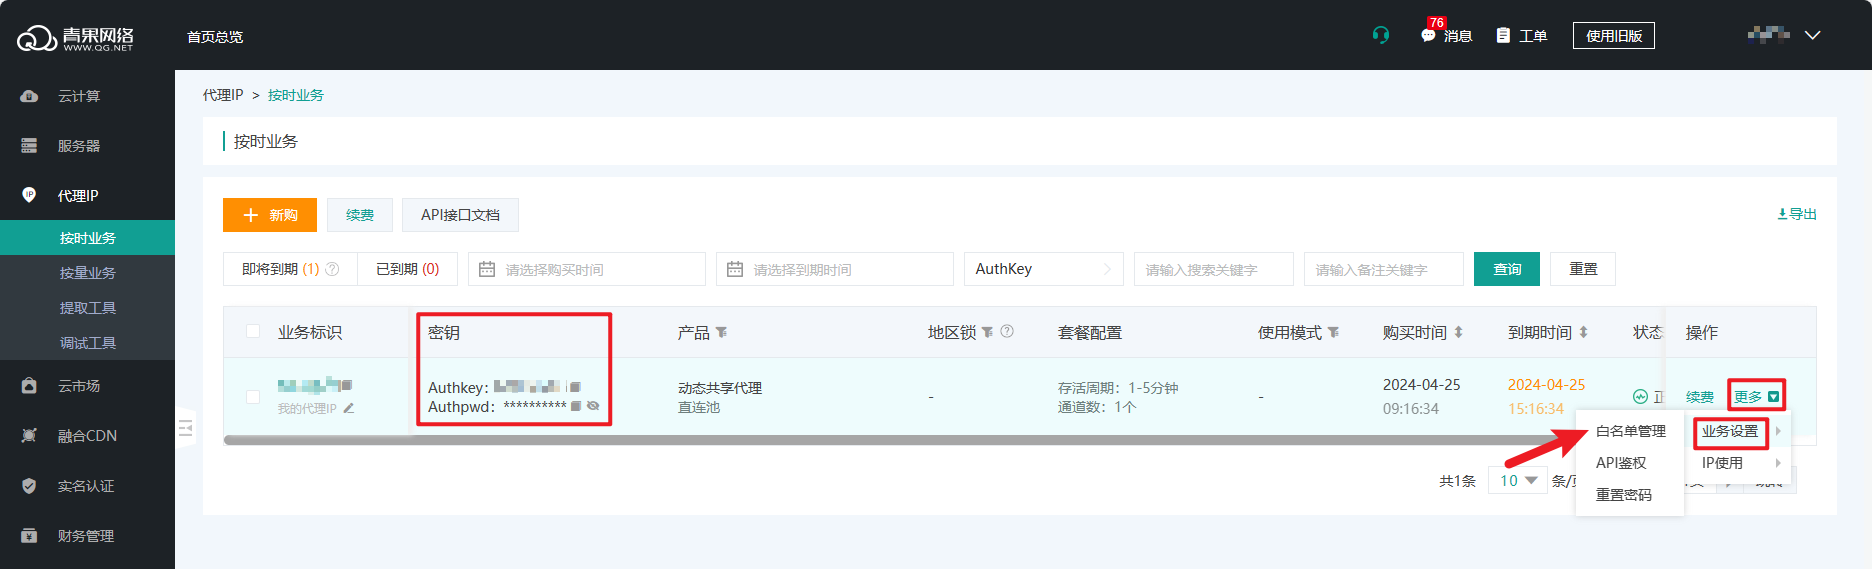The image size is (1872, 569).
Task: Select 白名单管理 from the submenu
Action: [1630, 431]
